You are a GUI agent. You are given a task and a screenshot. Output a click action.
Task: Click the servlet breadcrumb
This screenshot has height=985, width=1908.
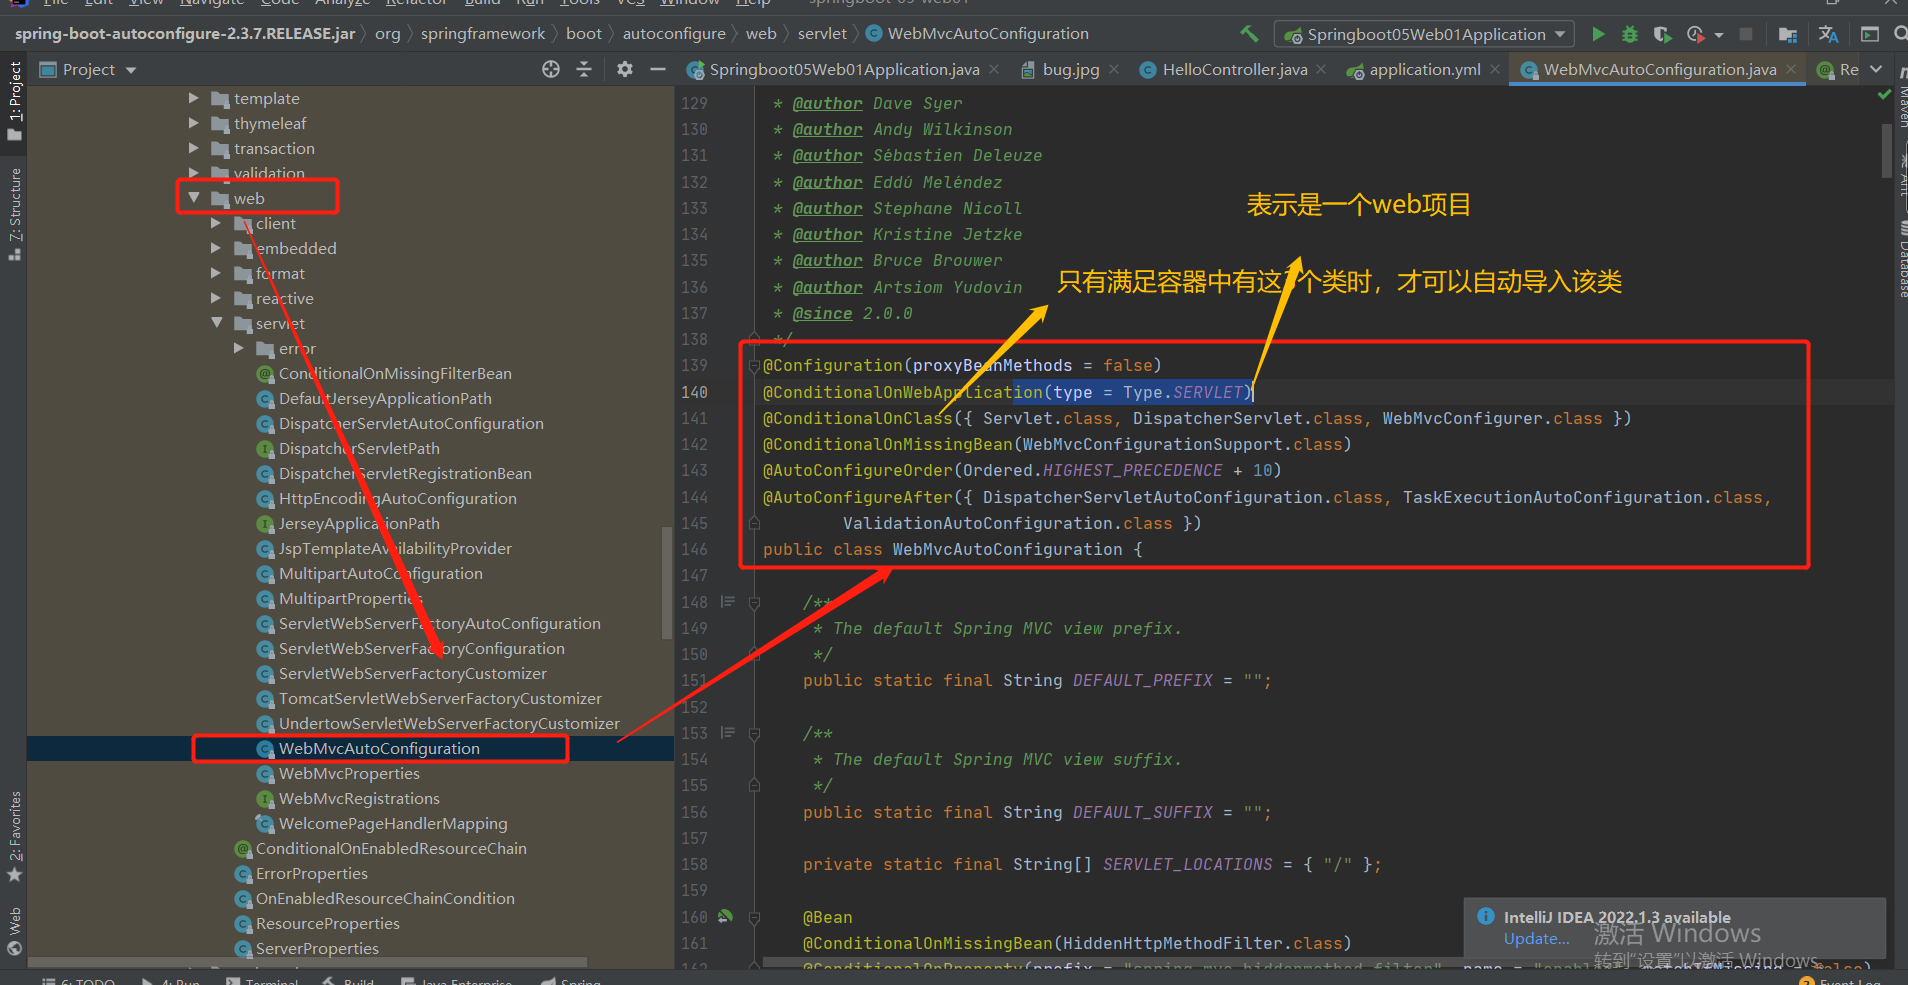tap(822, 33)
